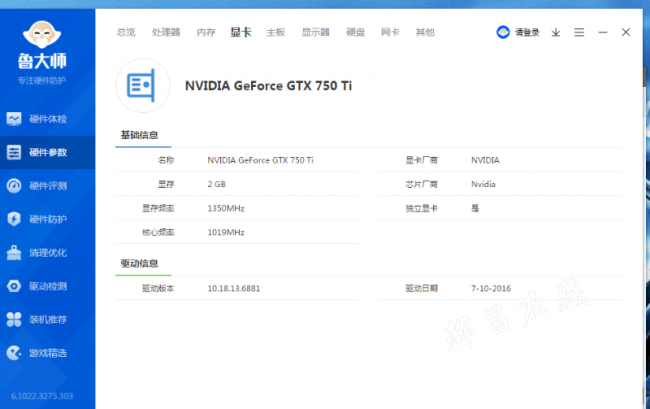The width and height of the screenshot is (650, 409).
Task: Close the 鲁大师 window
Action: [x=626, y=32]
